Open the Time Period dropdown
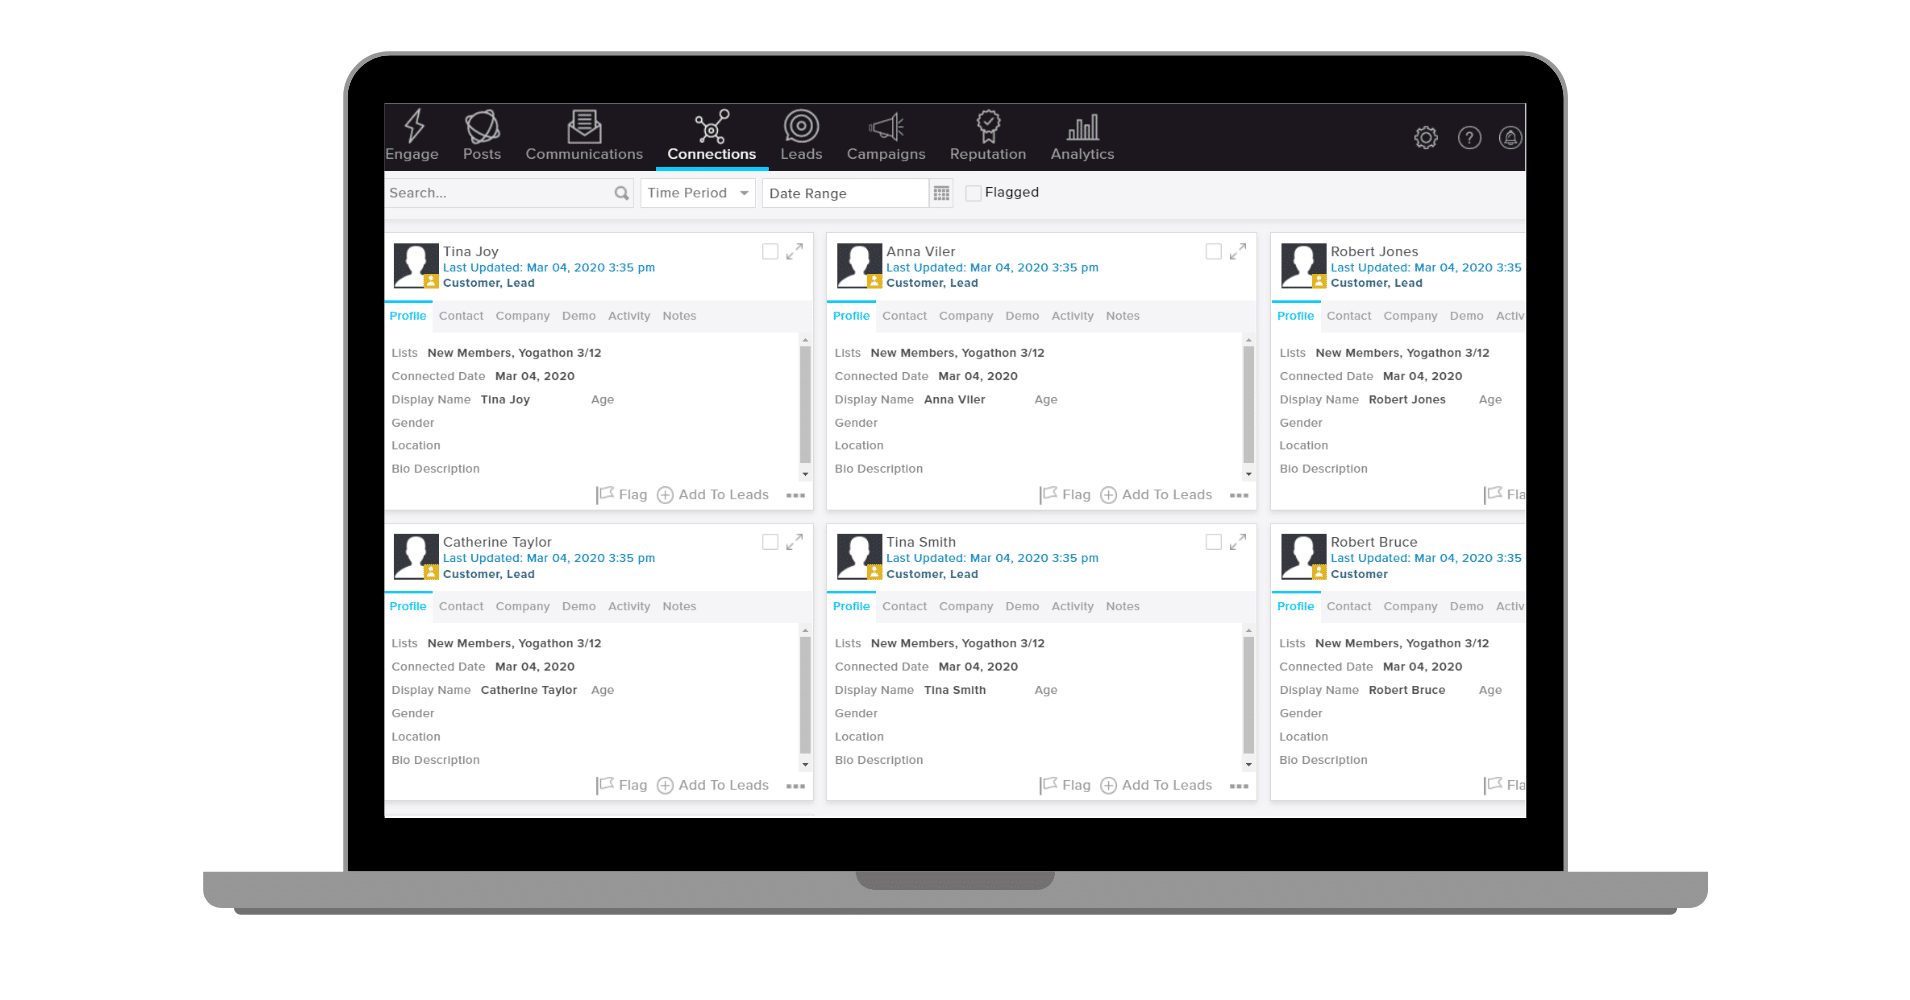1910x1000 pixels. 698,193
